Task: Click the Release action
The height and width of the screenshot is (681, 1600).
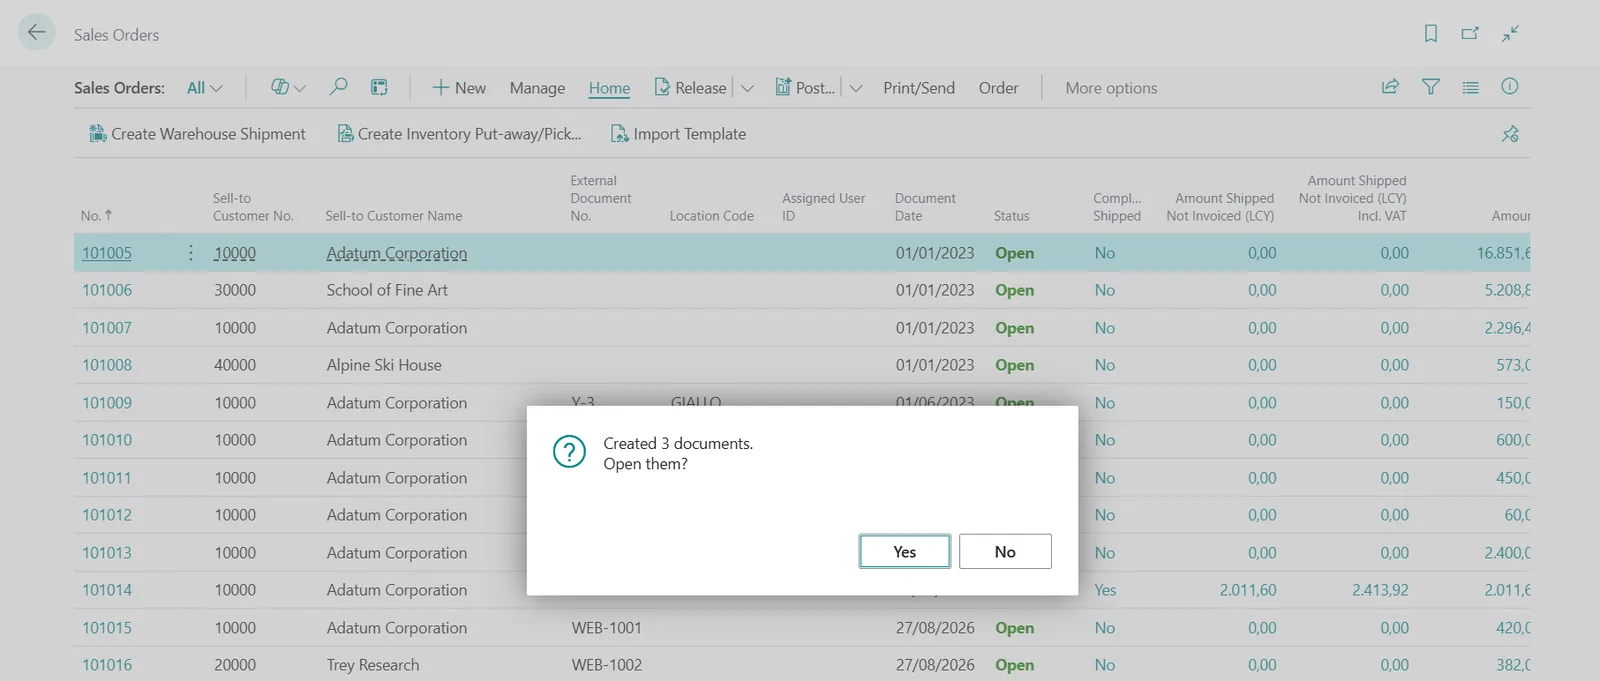Action: pos(691,88)
